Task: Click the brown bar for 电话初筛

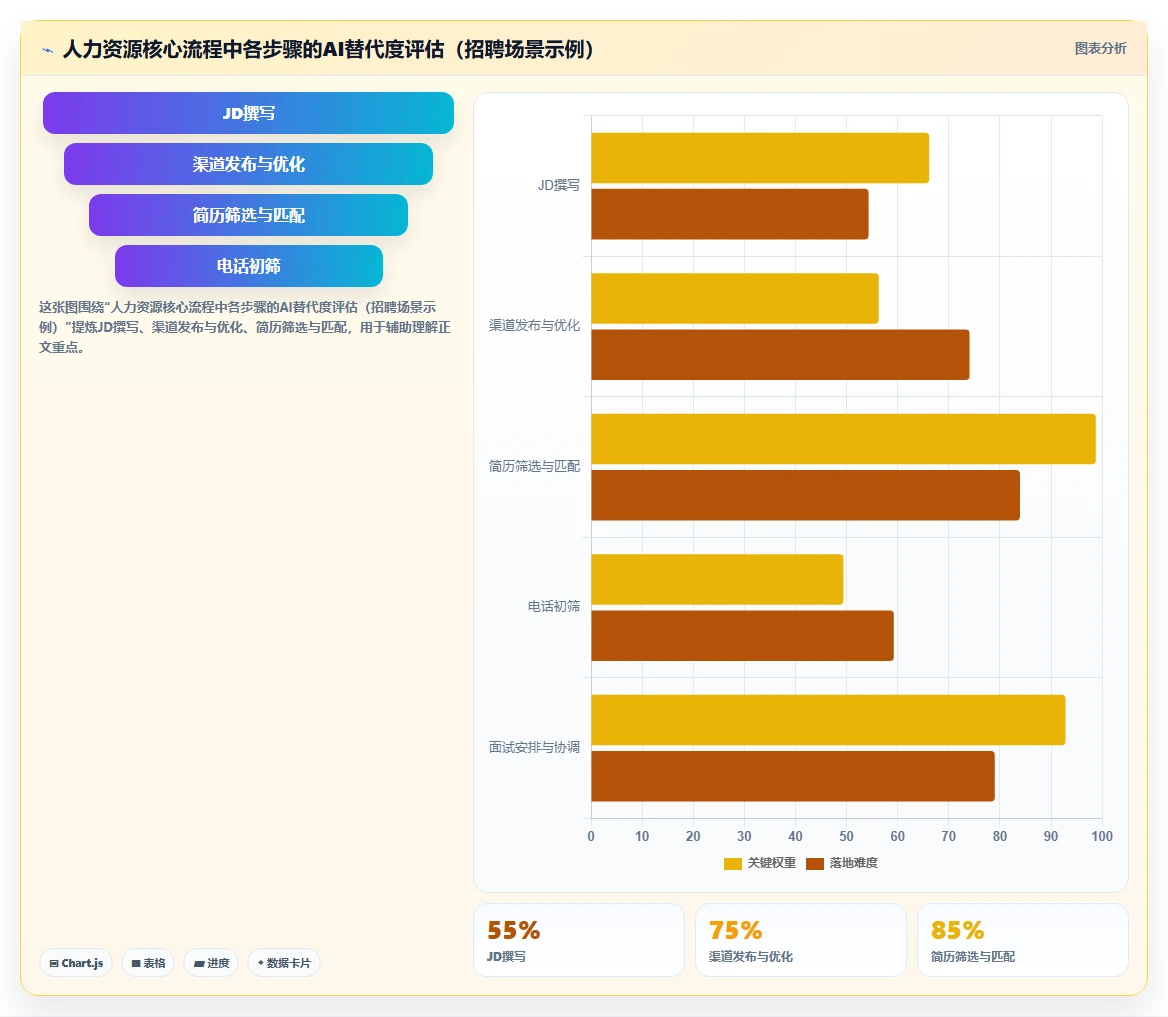Action: tap(743, 636)
